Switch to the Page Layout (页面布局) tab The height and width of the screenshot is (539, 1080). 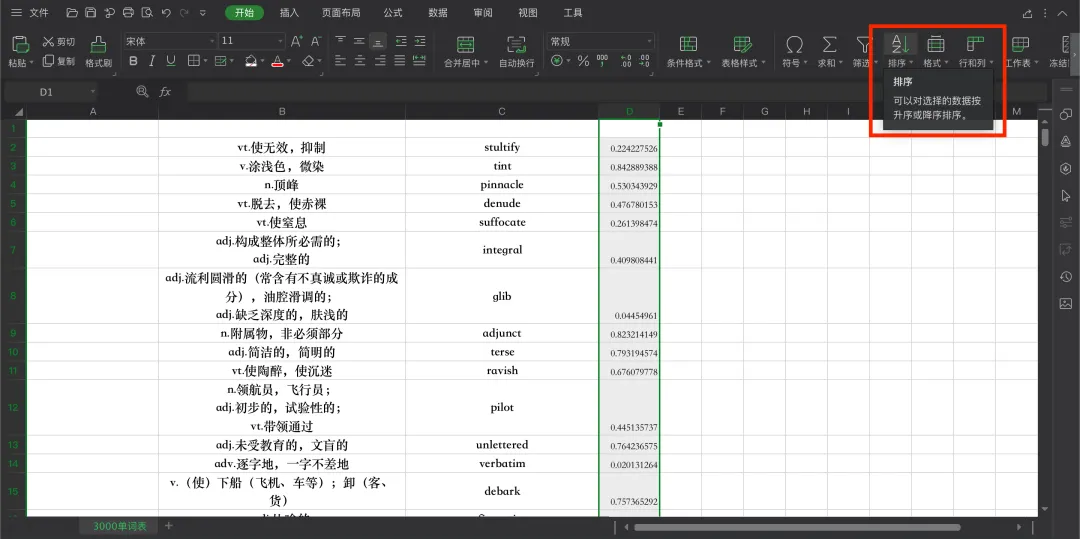[341, 12]
